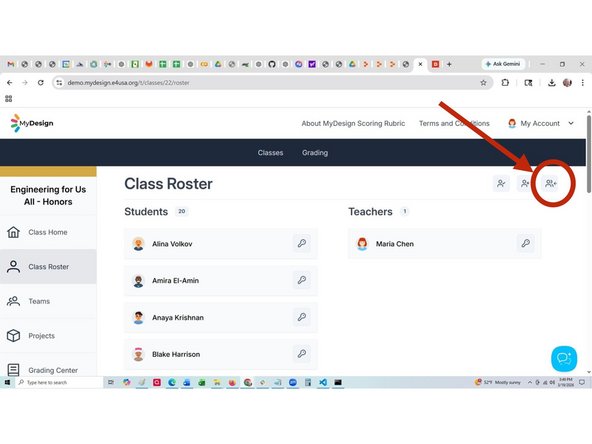Switch to the GitLab fox tab

pyautogui.click(x=149, y=64)
